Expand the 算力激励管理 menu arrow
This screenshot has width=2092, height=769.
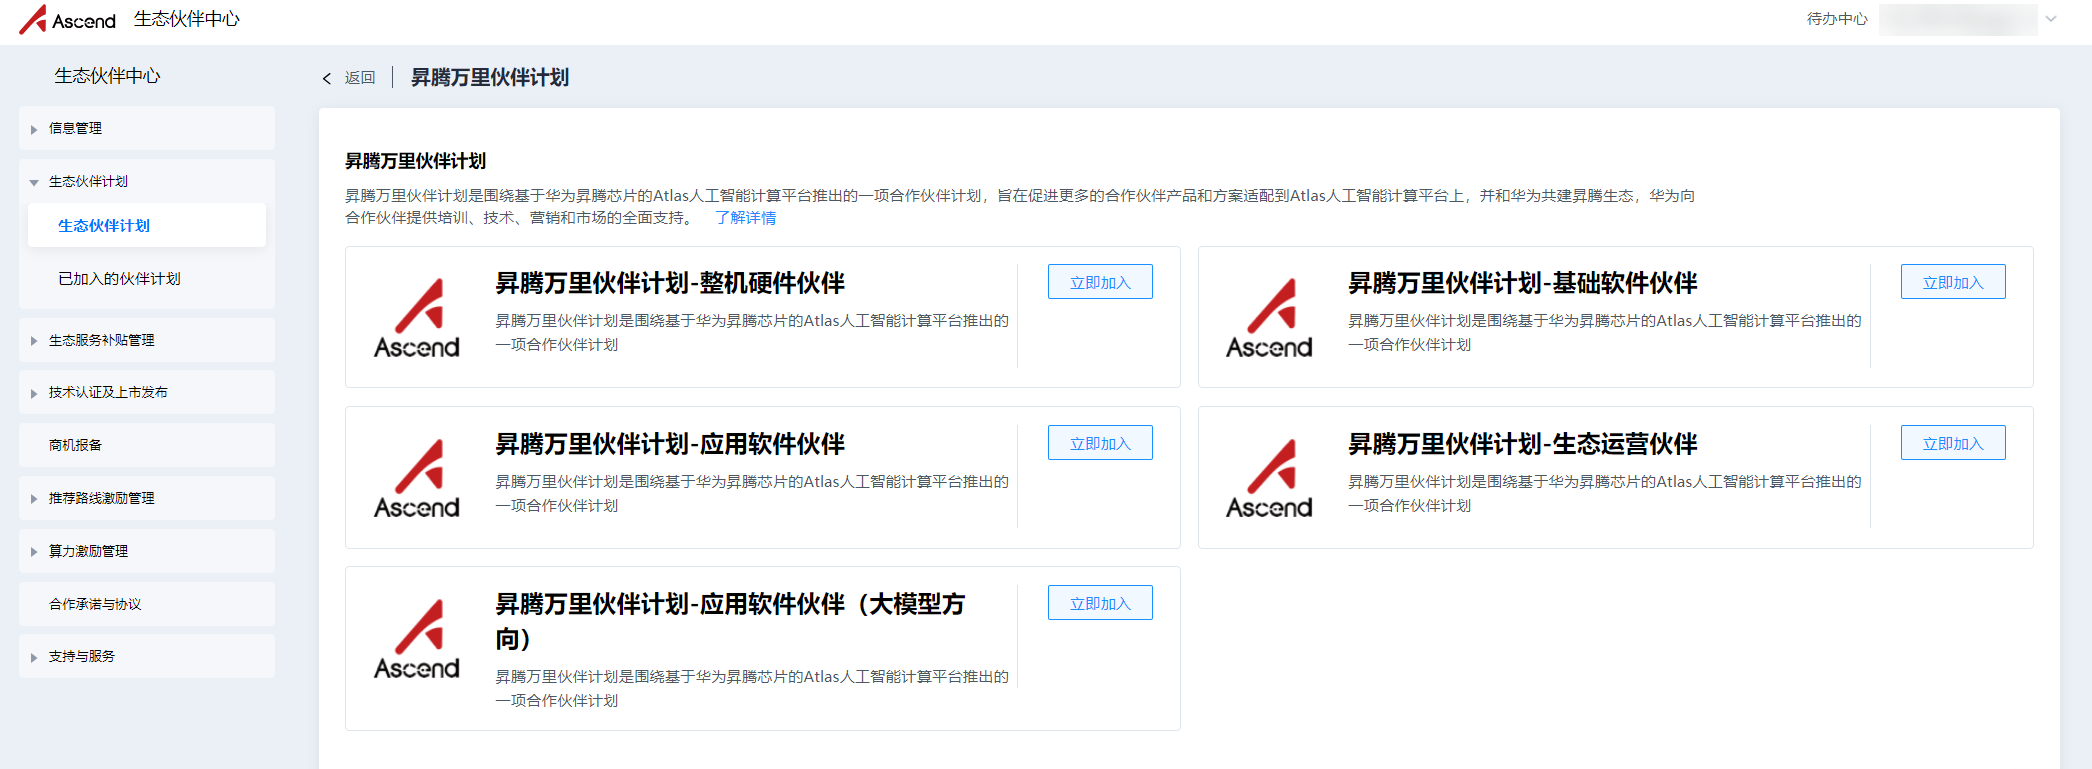[34, 552]
